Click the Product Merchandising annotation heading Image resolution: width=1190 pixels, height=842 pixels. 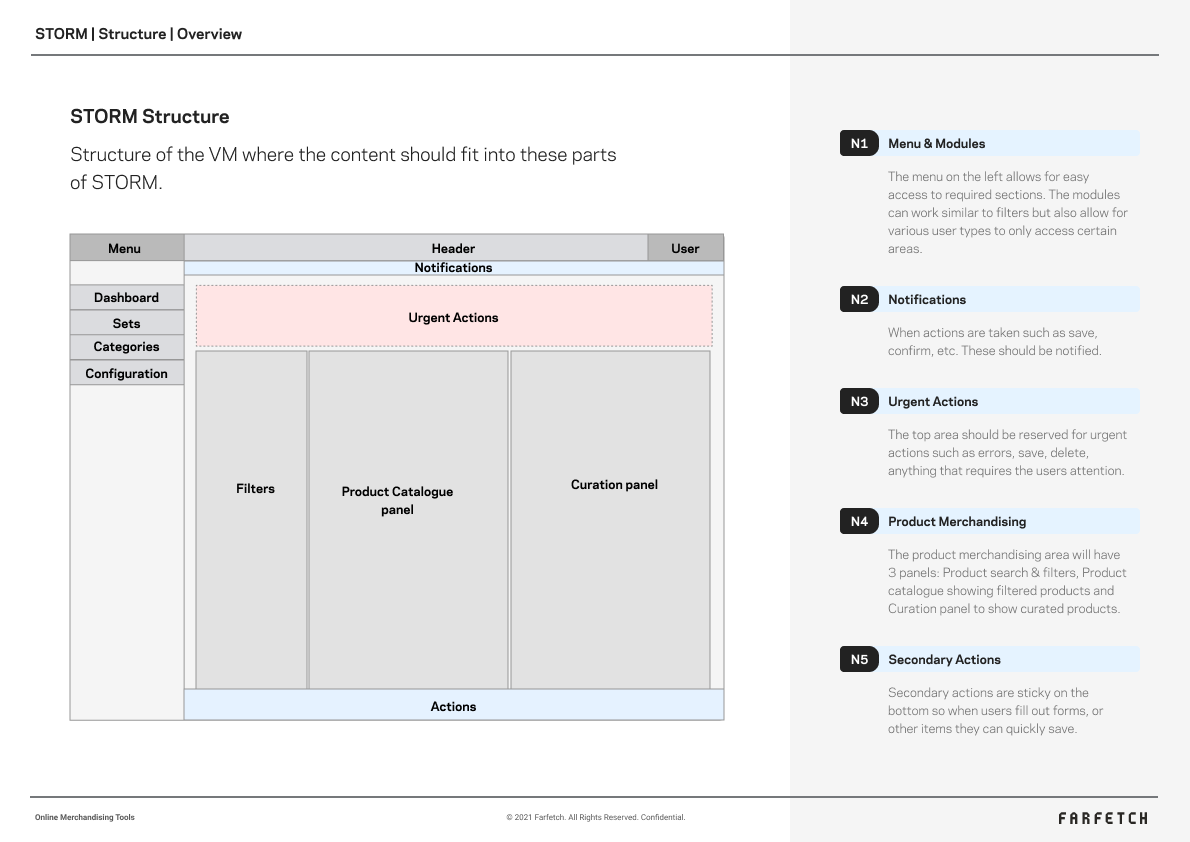(957, 521)
